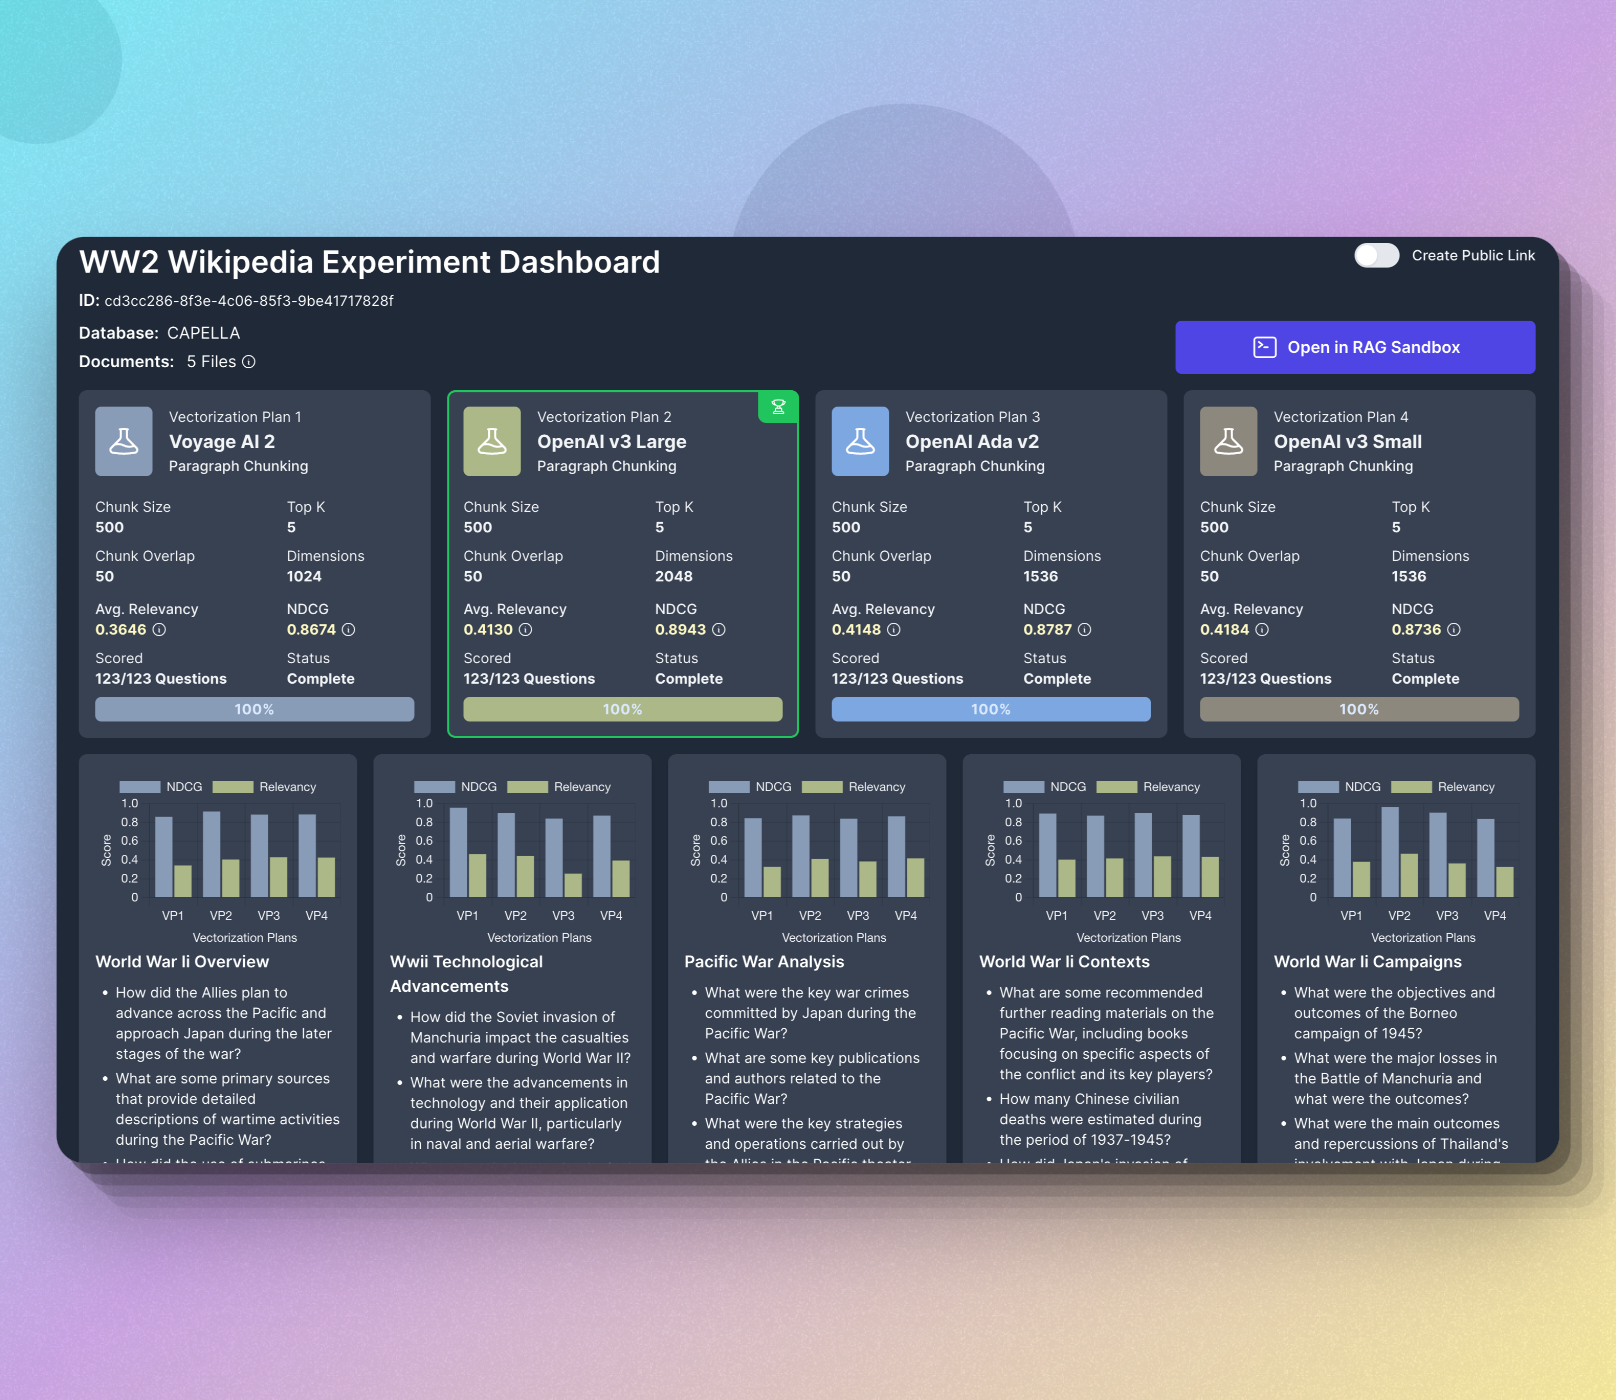Click the experiment ID cd3cc286 text
Screen dimensions: 1616x1400
[249, 301]
